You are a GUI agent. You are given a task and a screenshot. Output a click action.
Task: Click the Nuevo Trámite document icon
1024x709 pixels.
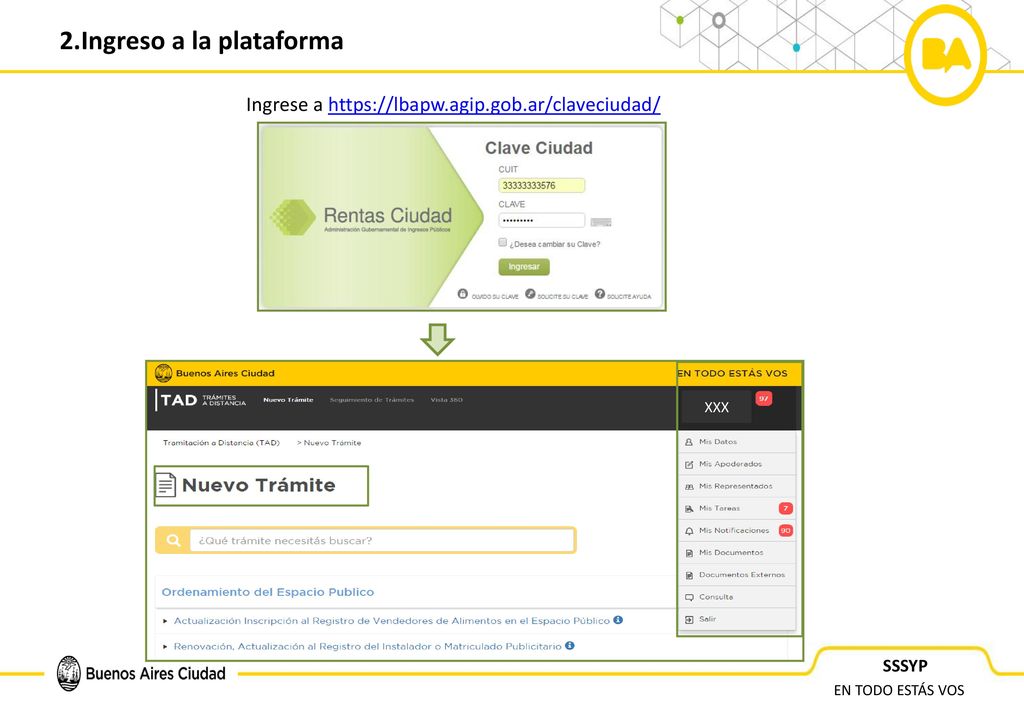point(166,485)
